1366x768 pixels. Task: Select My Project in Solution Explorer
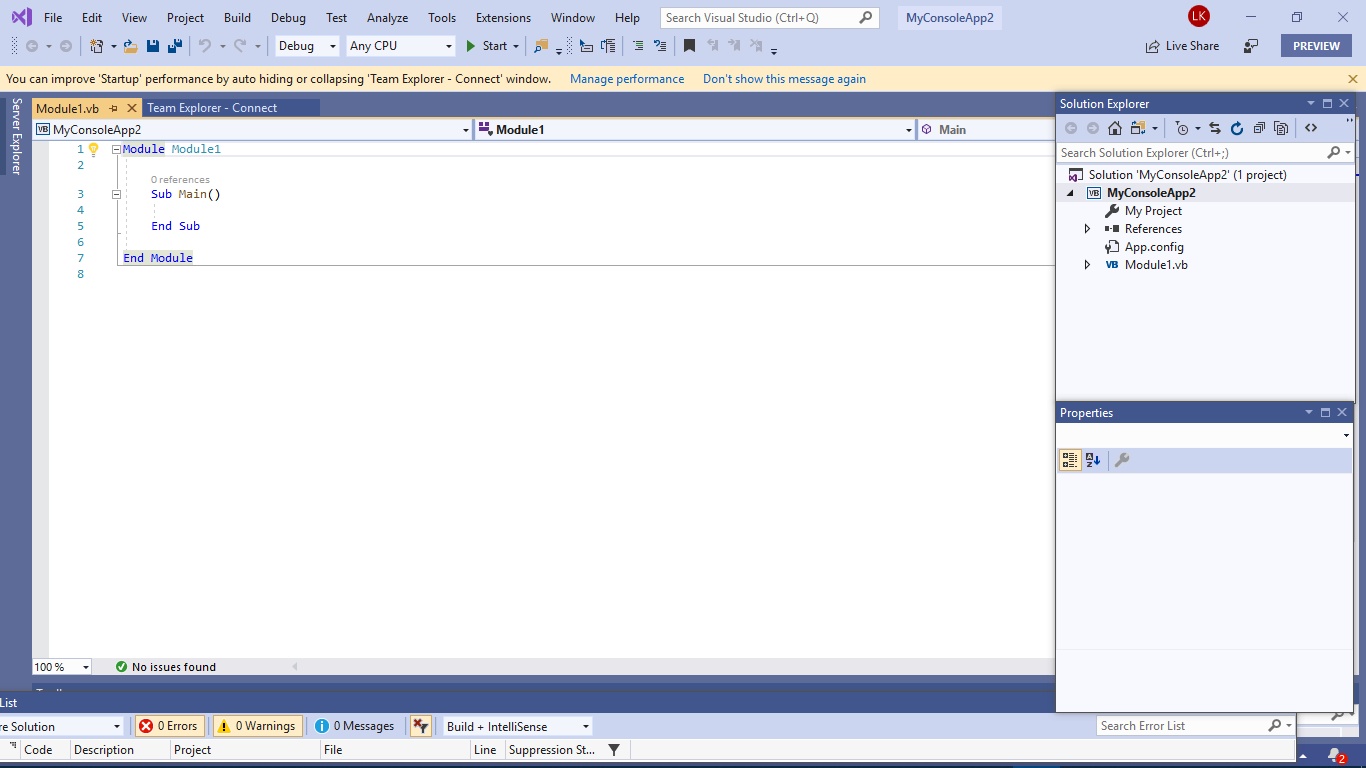tap(1153, 211)
